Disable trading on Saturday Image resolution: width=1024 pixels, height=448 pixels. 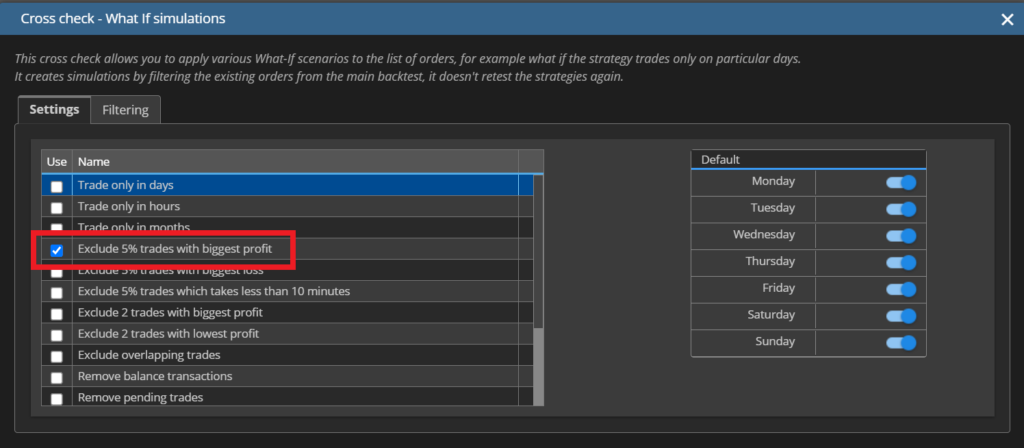[901, 316]
